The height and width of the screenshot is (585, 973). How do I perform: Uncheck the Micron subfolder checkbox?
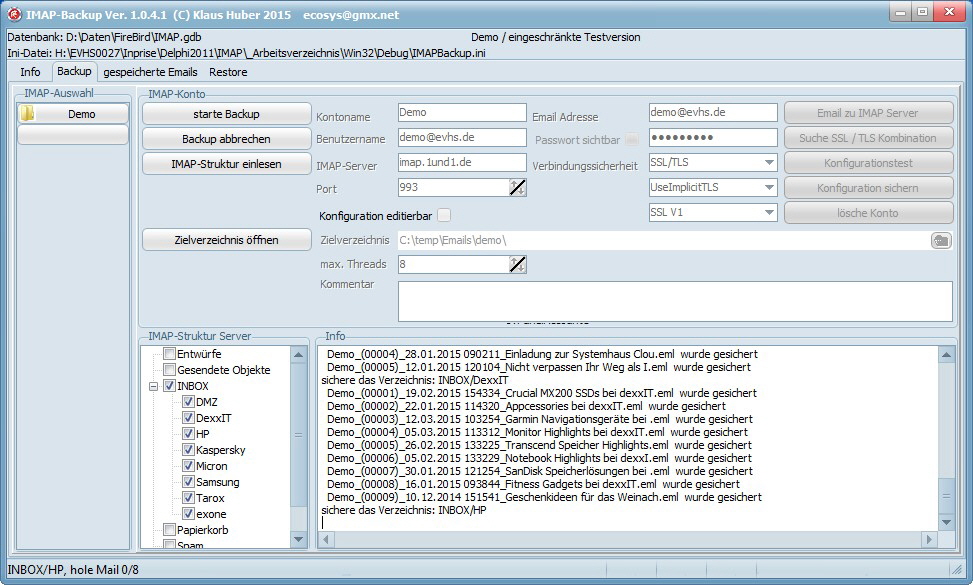pyautogui.click(x=188, y=466)
